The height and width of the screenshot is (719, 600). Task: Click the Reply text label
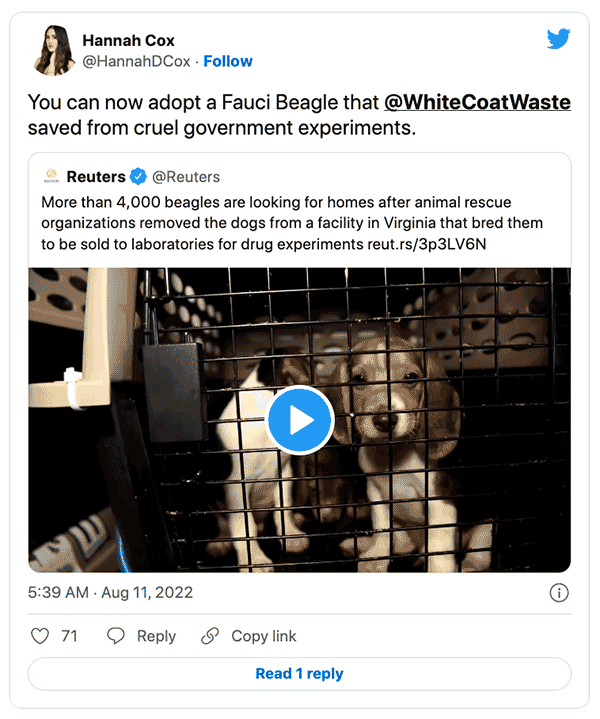click(156, 636)
